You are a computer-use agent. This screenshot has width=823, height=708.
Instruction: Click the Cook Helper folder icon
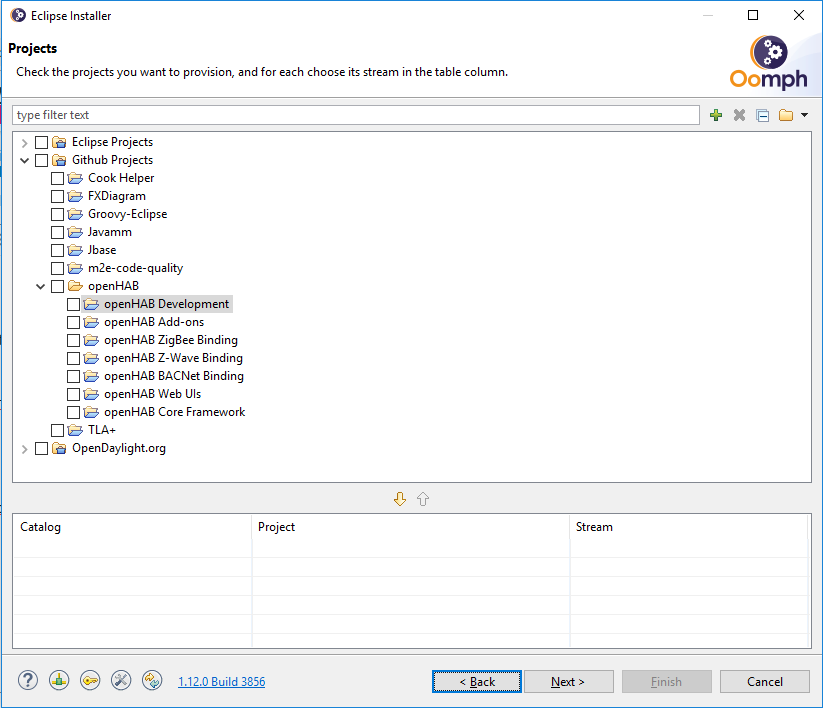point(75,178)
